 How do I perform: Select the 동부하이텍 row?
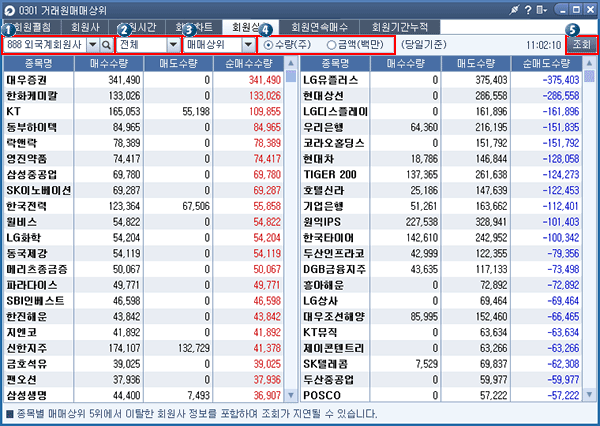point(144,127)
